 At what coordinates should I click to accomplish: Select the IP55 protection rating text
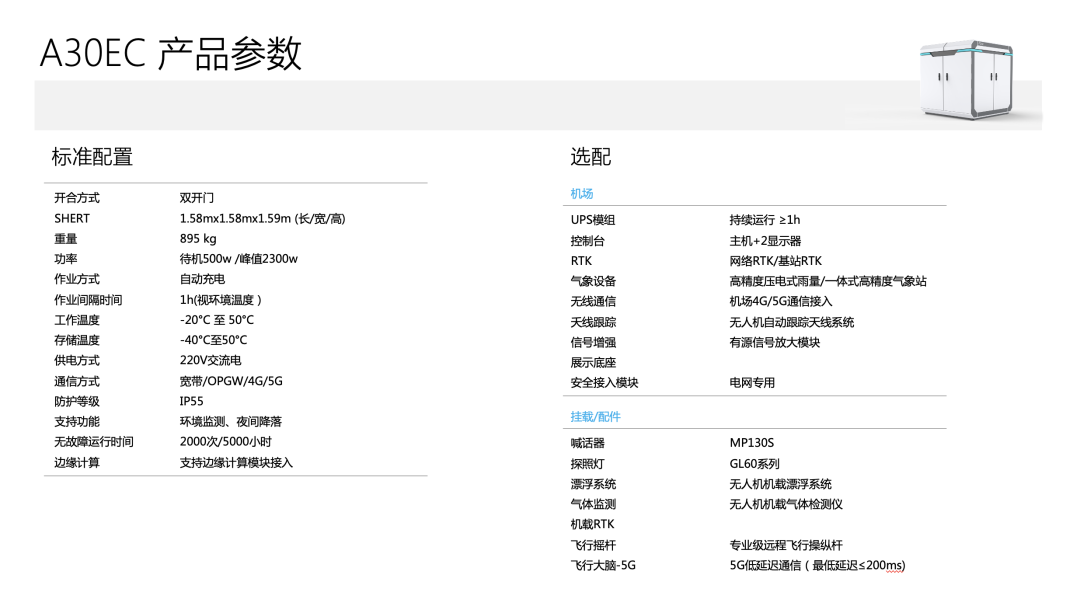tap(191, 401)
